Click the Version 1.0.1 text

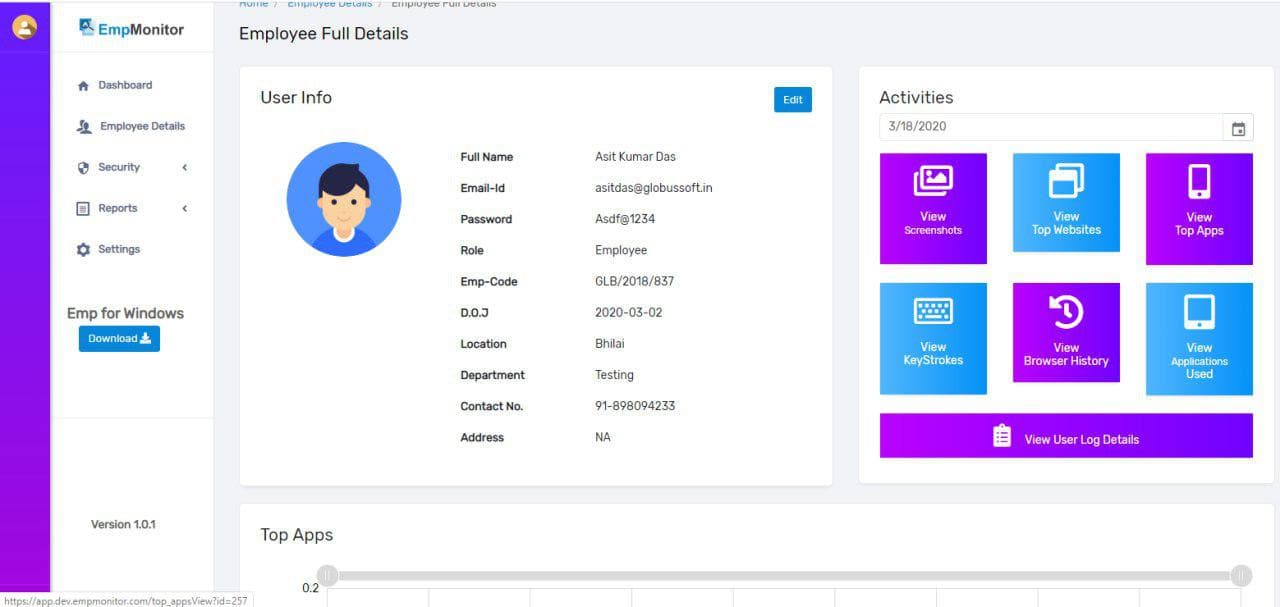pyautogui.click(x=123, y=525)
